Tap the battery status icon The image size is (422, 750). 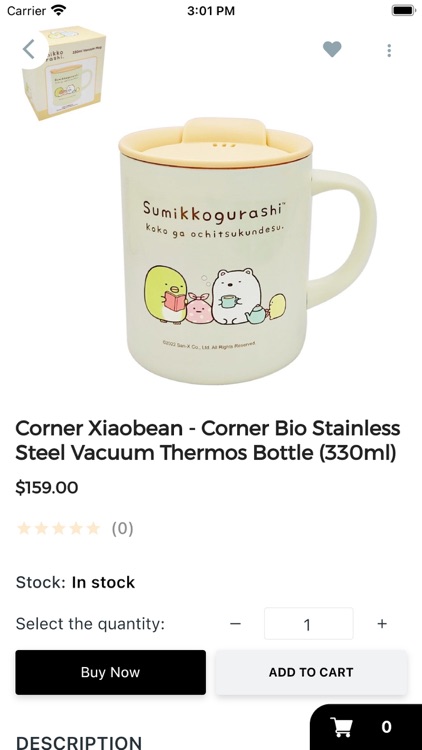404,10
